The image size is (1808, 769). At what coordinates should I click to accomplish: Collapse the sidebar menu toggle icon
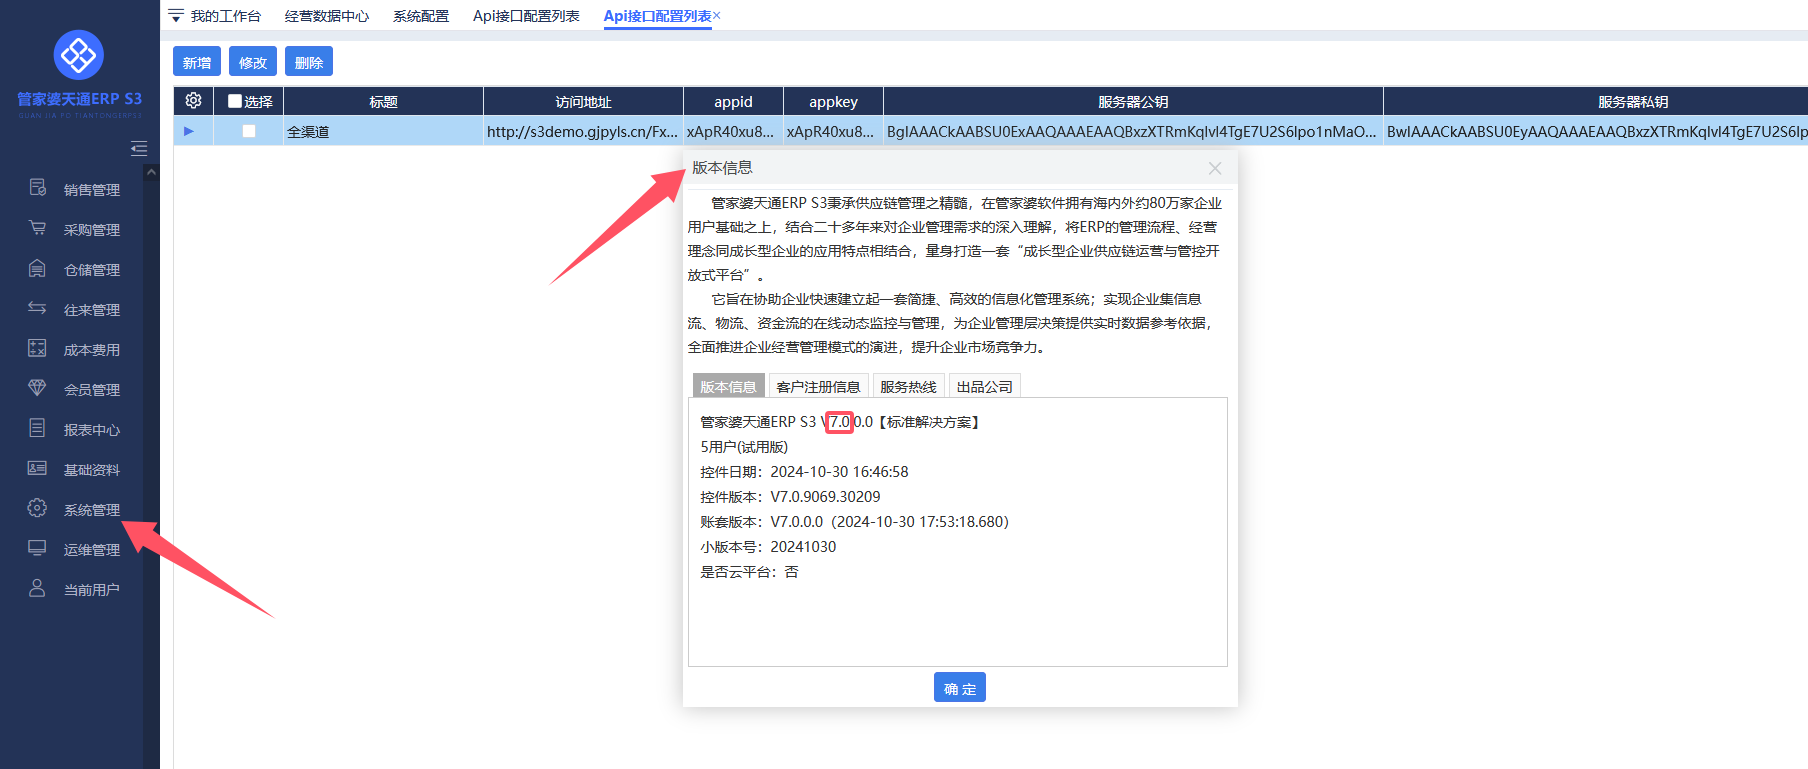139,149
